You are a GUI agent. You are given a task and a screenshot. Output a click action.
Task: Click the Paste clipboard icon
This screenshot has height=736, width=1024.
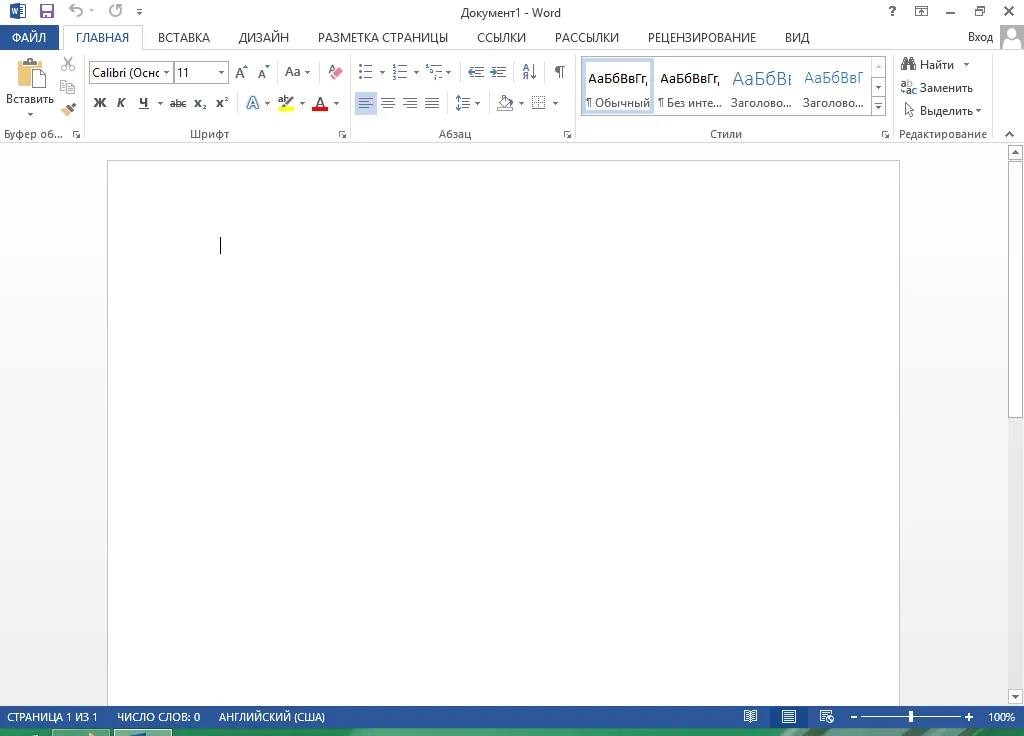click(30, 73)
